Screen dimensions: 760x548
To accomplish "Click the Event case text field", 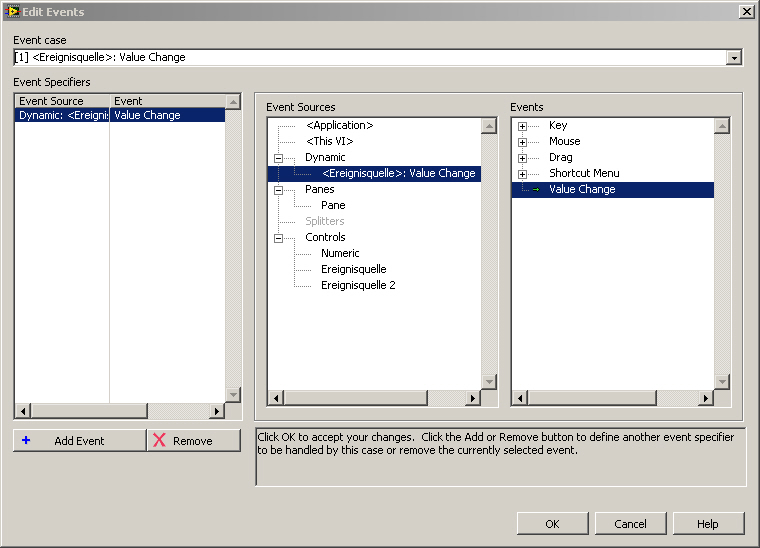I will 370,58.
